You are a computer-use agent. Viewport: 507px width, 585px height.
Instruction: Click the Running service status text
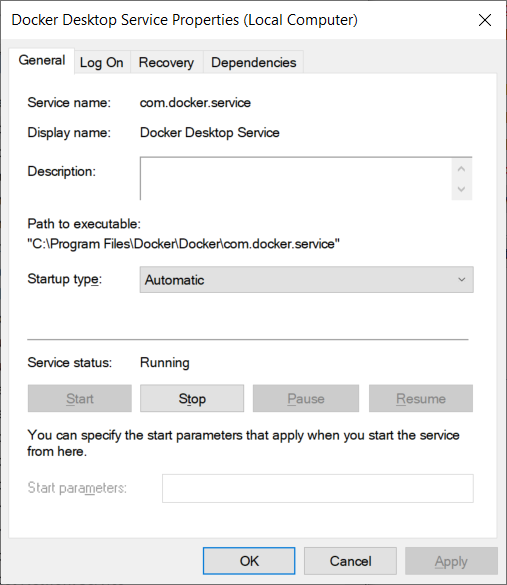pos(165,363)
